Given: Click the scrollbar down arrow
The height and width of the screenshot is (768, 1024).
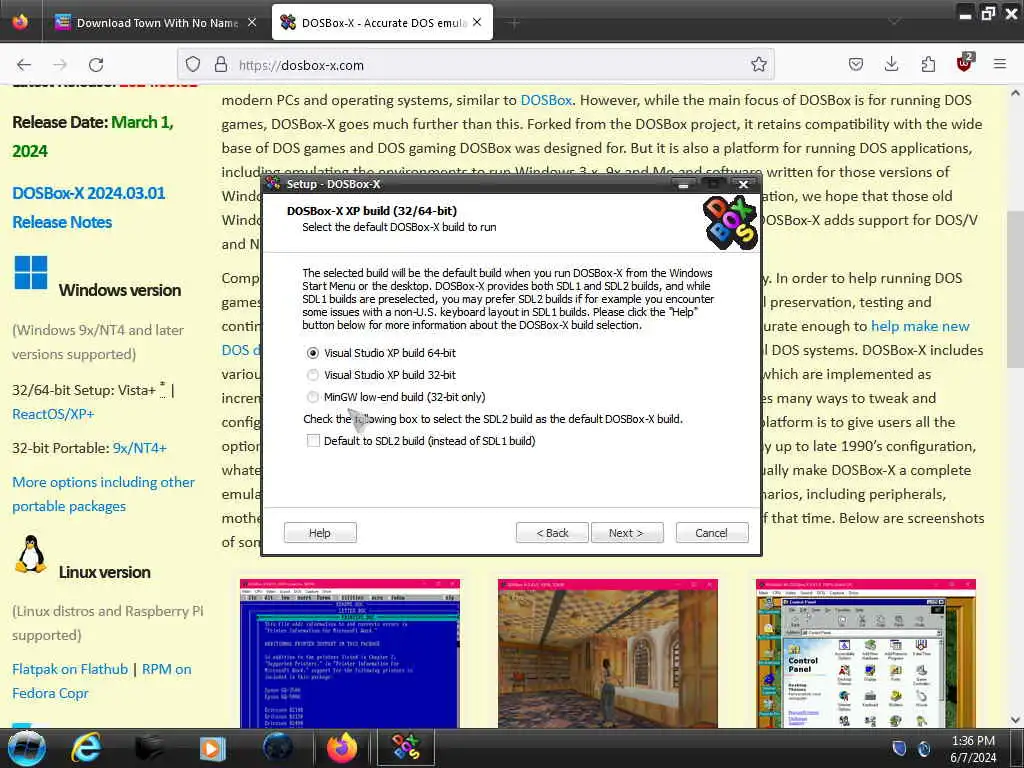Looking at the screenshot, I should pyautogui.click(x=1015, y=720).
